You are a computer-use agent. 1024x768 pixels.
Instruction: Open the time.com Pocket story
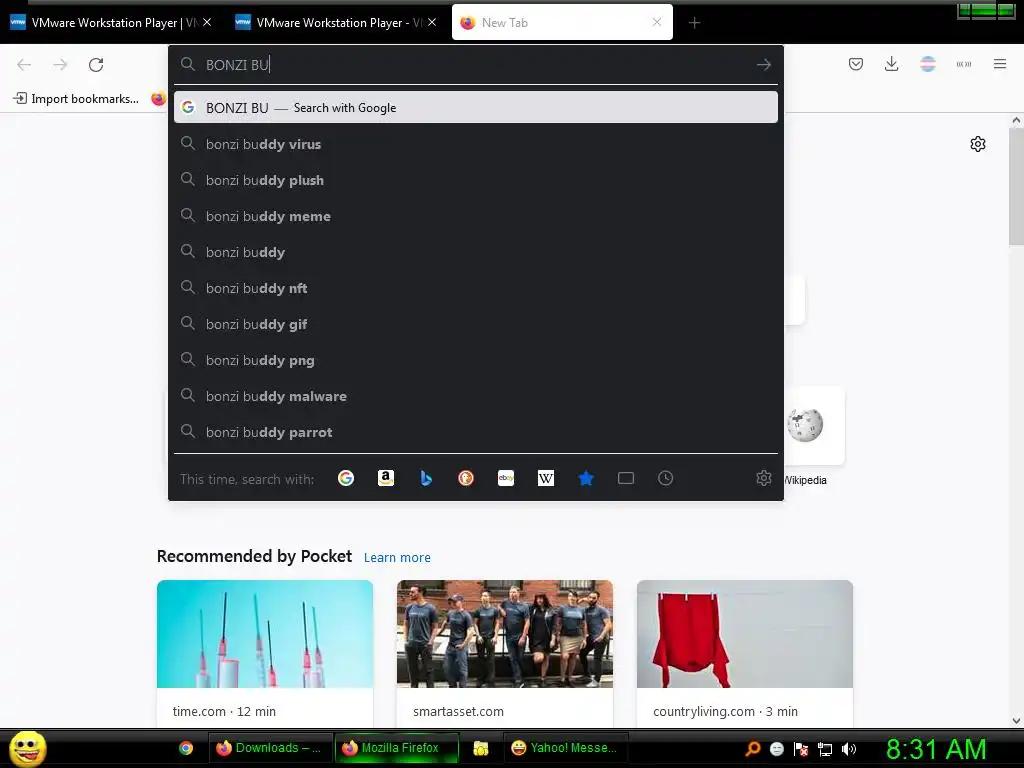[x=264, y=653]
